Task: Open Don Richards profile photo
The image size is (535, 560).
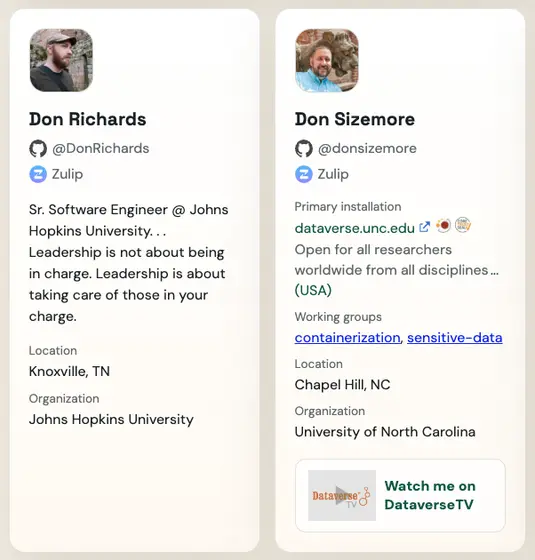Action: [61, 60]
